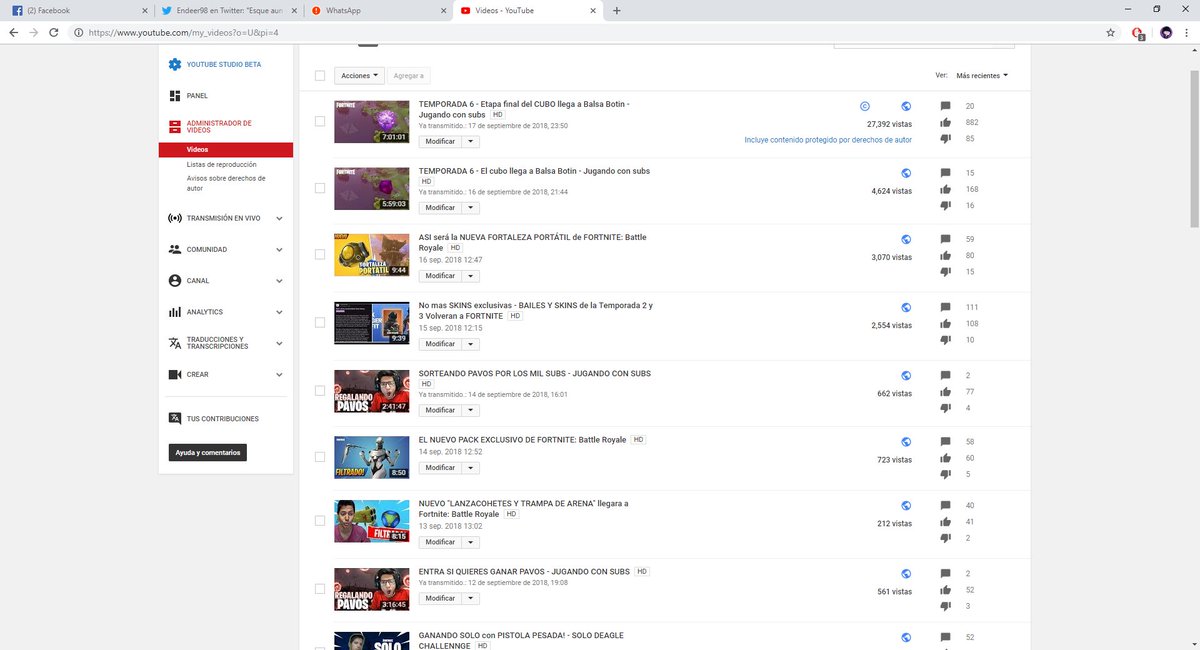Screen dimensions: 1200x650
Task: Open Modificar arrow for NUEVA FORTALEZA PORTÁTIL video
Action: (x=470, y=275)
